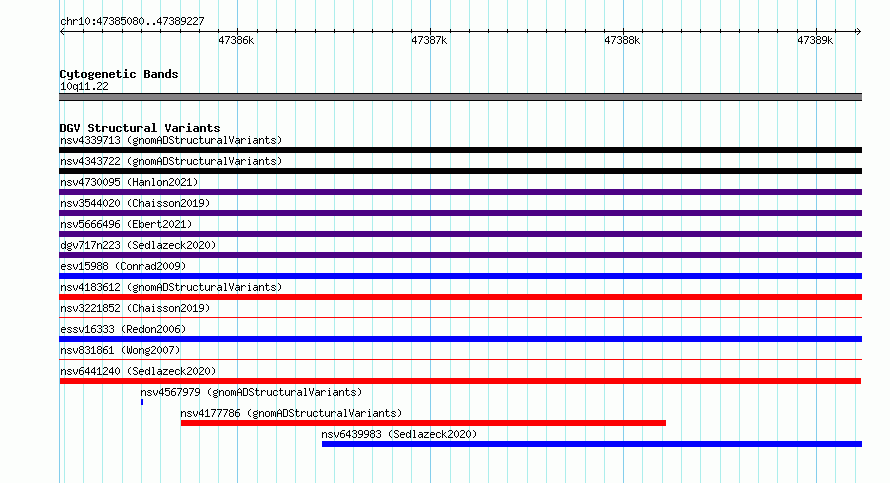Click the tiny blue mark under nsv4567979
The width and height of the screenshot is (890, 483).
coord(142,402)
